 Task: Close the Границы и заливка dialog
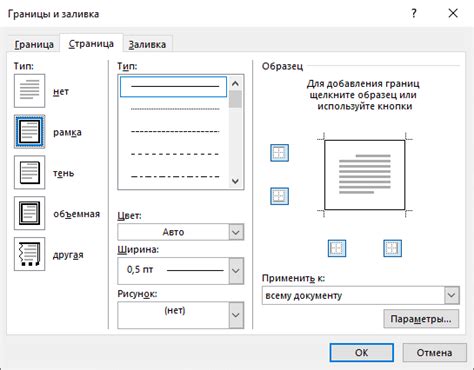(453, 13)
